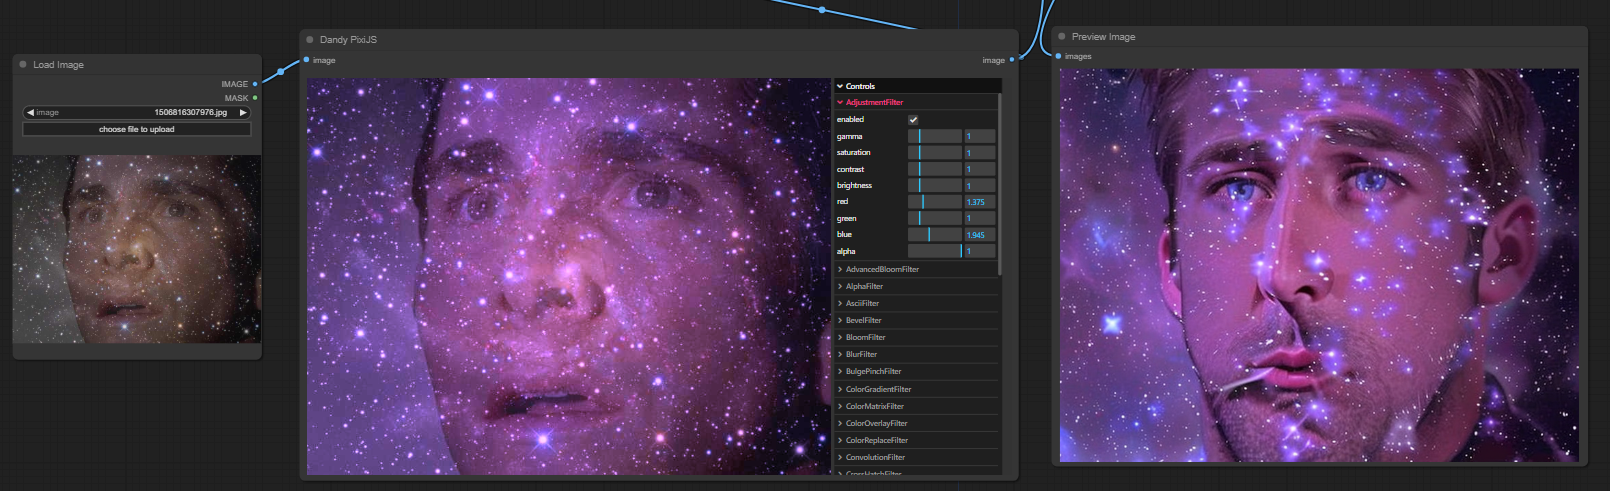Collapse the Controls panel header
This screenshot has width=1610, height=491.
coord(917,86)
